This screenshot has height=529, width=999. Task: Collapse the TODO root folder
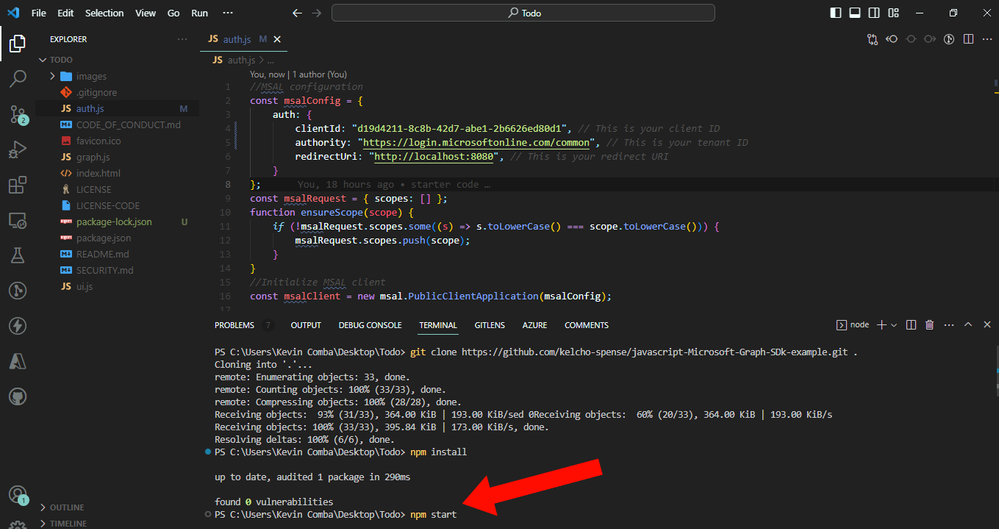click(x=43, y=60)
